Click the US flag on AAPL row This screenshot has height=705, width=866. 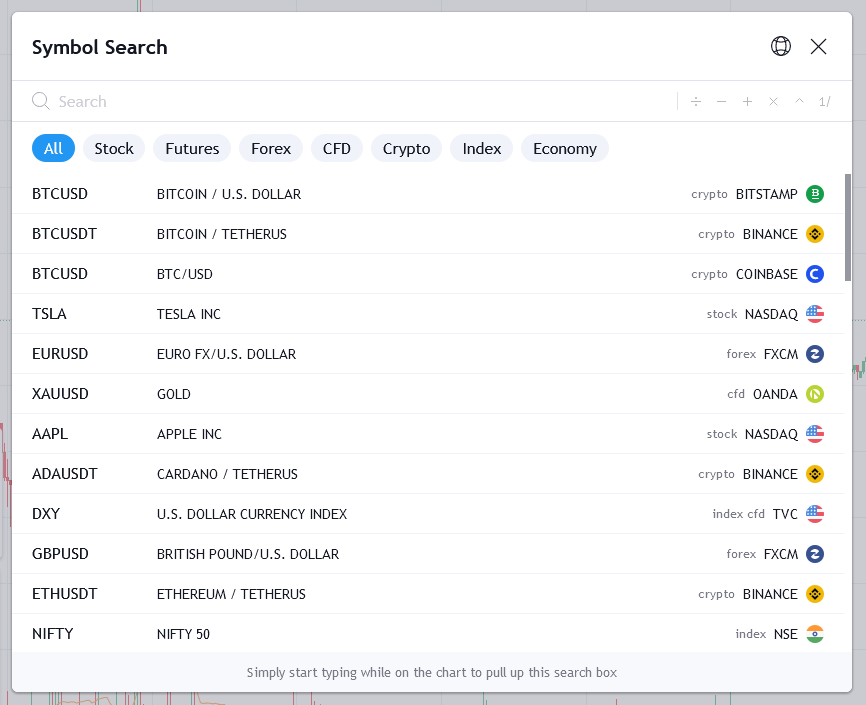[x=815, y=434]
